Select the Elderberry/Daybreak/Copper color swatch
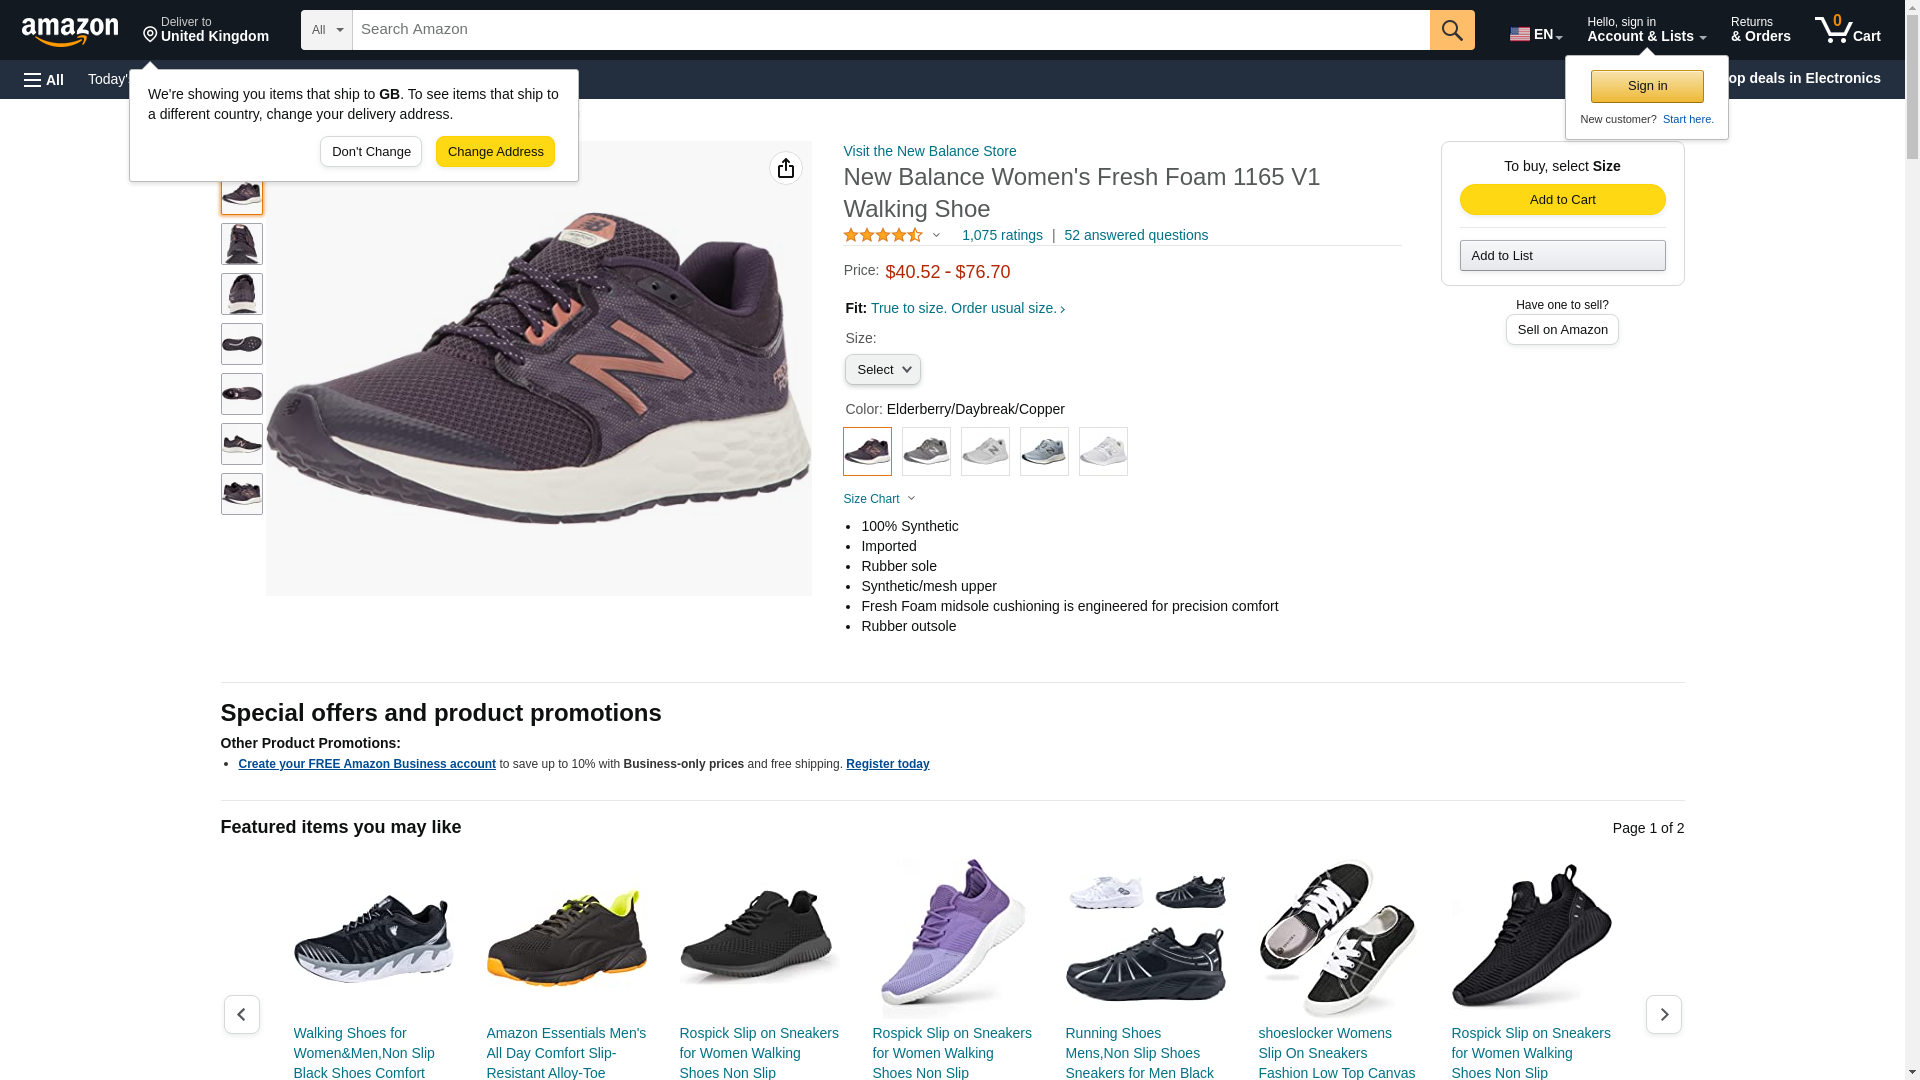This screenshot has height=1080, width=1920. coord(867,452)
